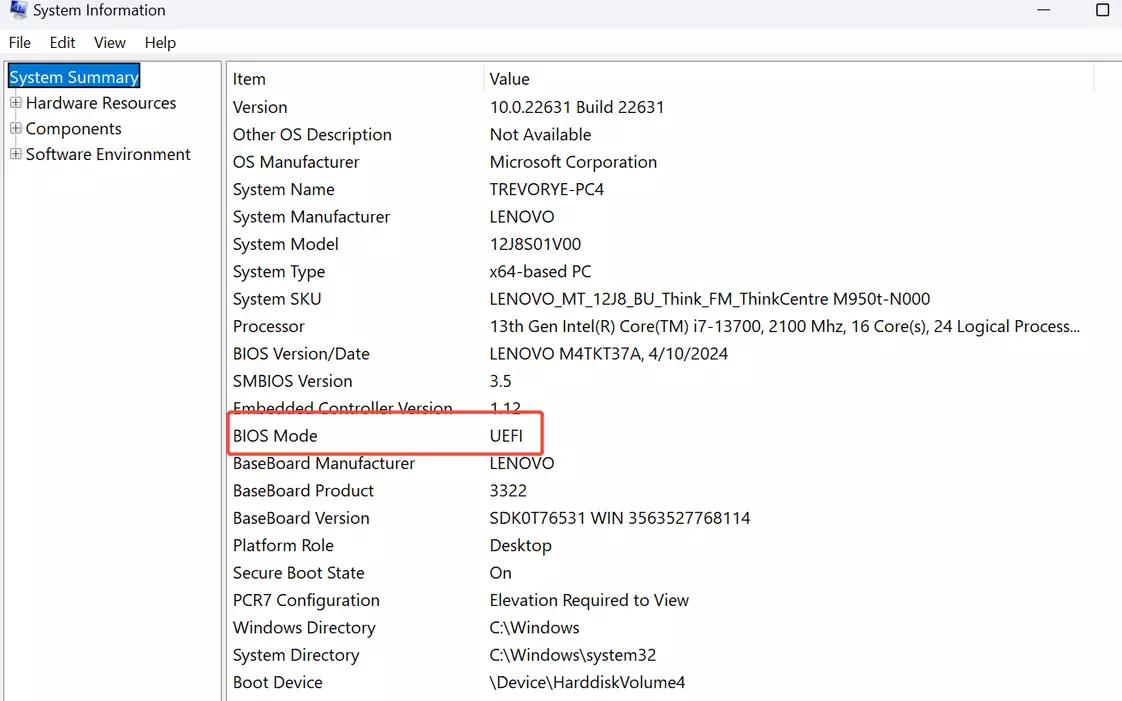Expand the Hardware Resources tree node
1122x701 pixels.
[15, 103]
